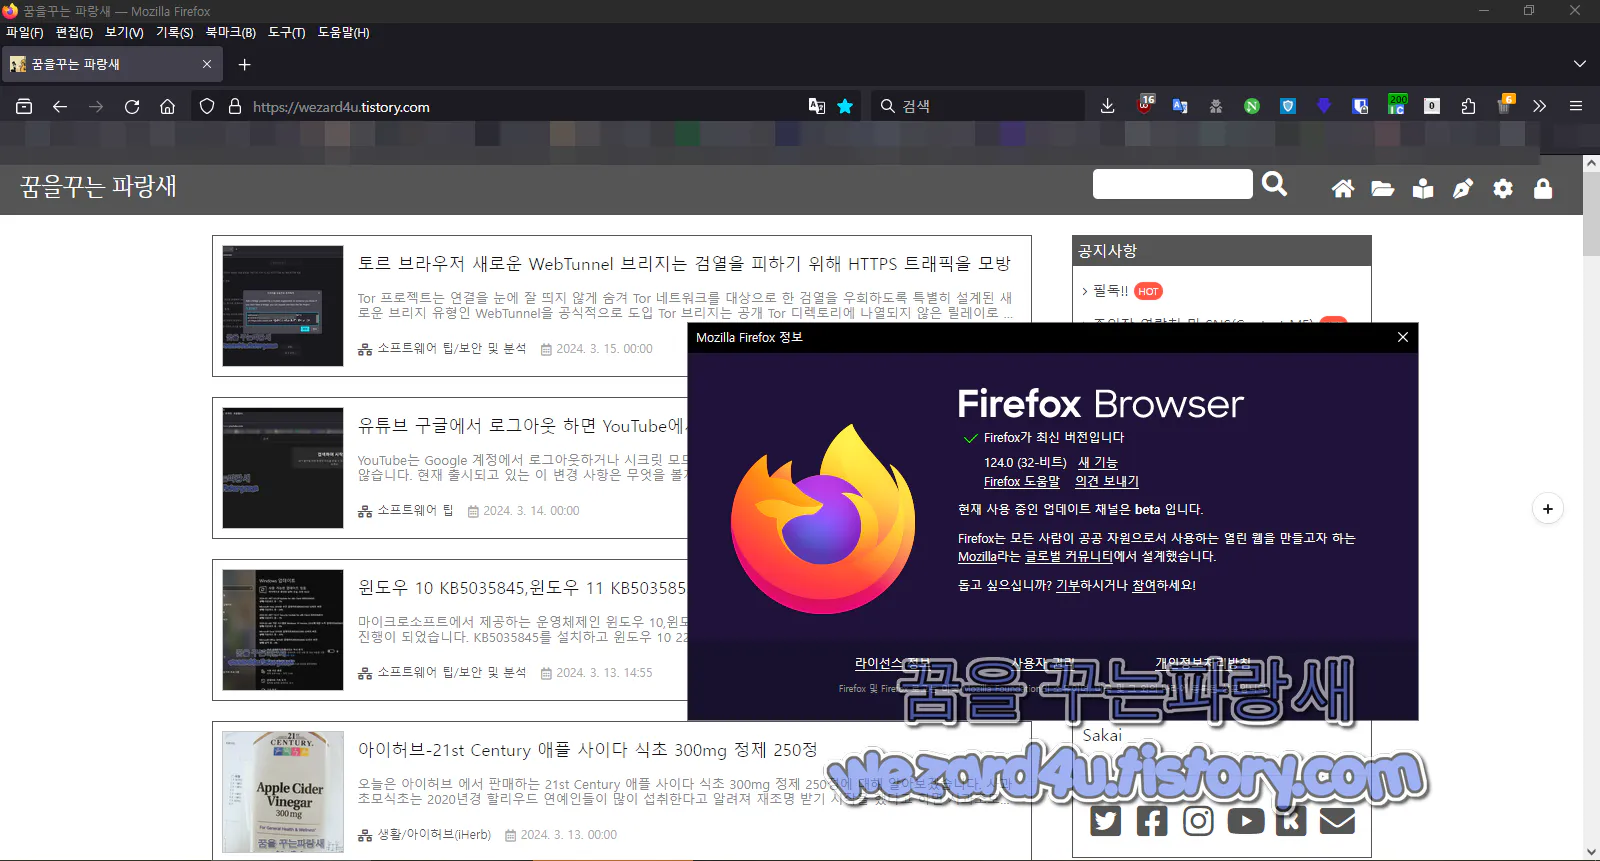This screenshot has height=861, width=1600.
Task: Click 글로벌 커뮤니티 link
Action: click(x=1069, y=557)
